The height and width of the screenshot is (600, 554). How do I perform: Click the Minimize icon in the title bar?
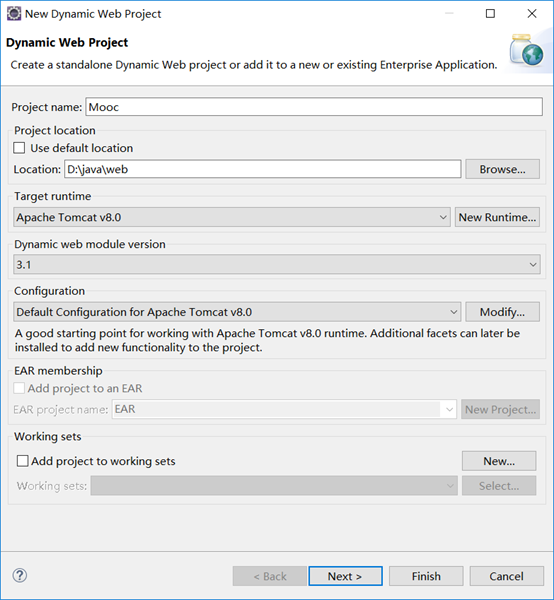pos(449,14)
